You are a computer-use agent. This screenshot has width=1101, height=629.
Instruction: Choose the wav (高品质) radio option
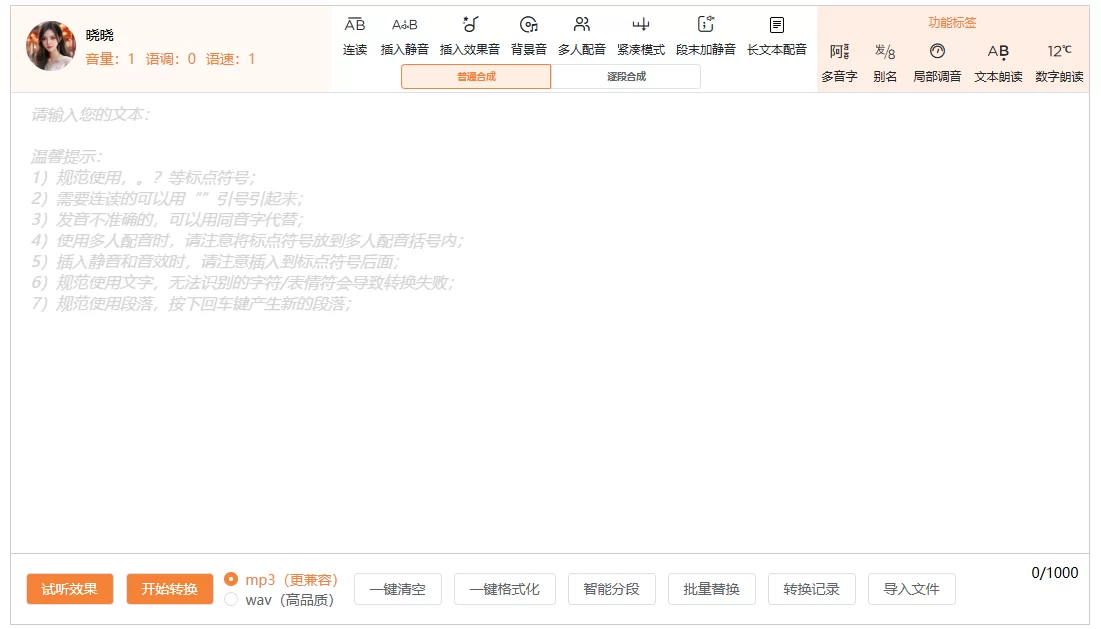231,600
